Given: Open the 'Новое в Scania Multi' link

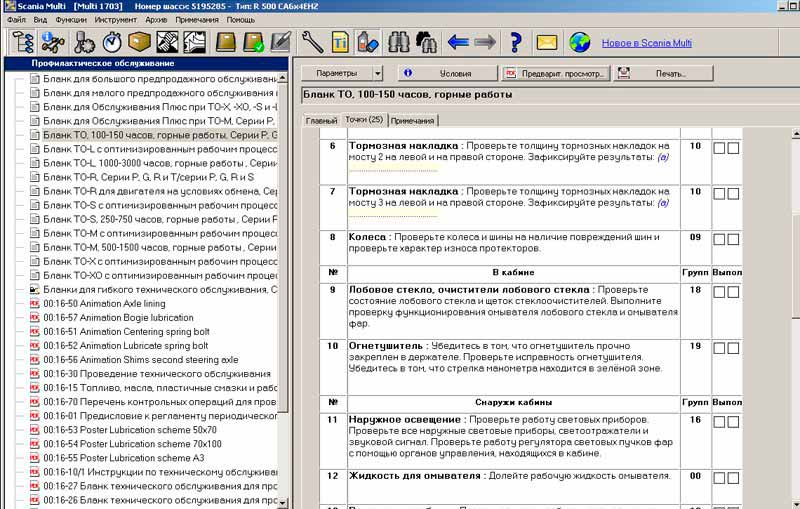Looking at the screenshot, I should click(x=646, y=43).
